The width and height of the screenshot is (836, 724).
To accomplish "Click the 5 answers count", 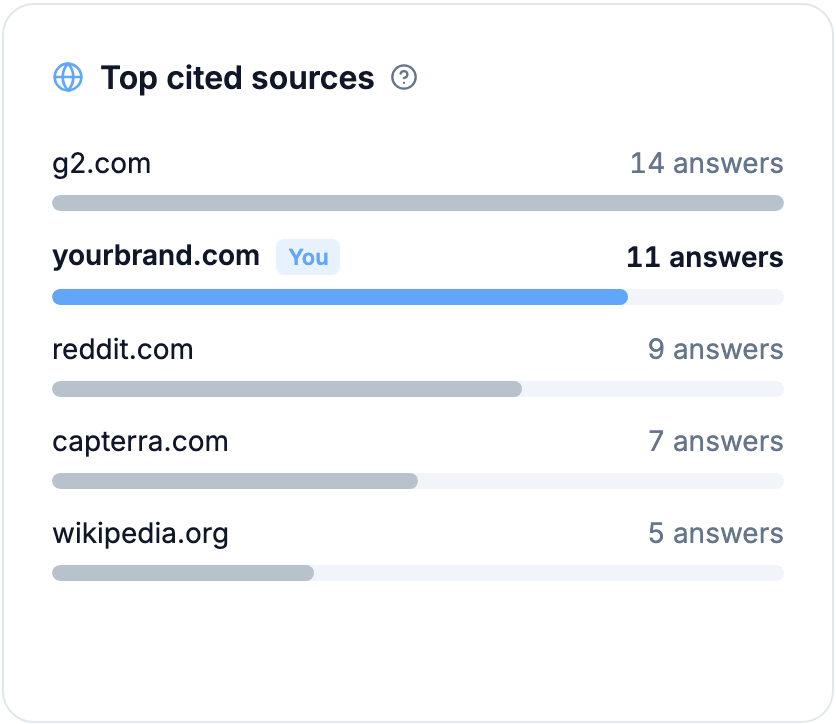I will pos(716,533).
